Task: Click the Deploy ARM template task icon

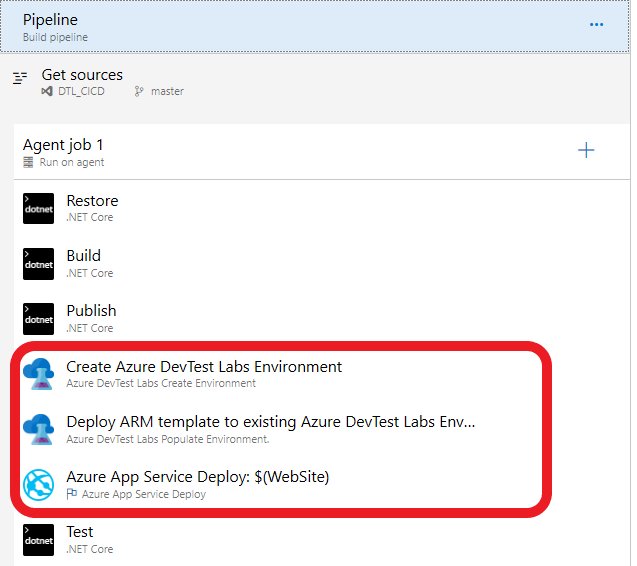Action: (x=39, y=429)
